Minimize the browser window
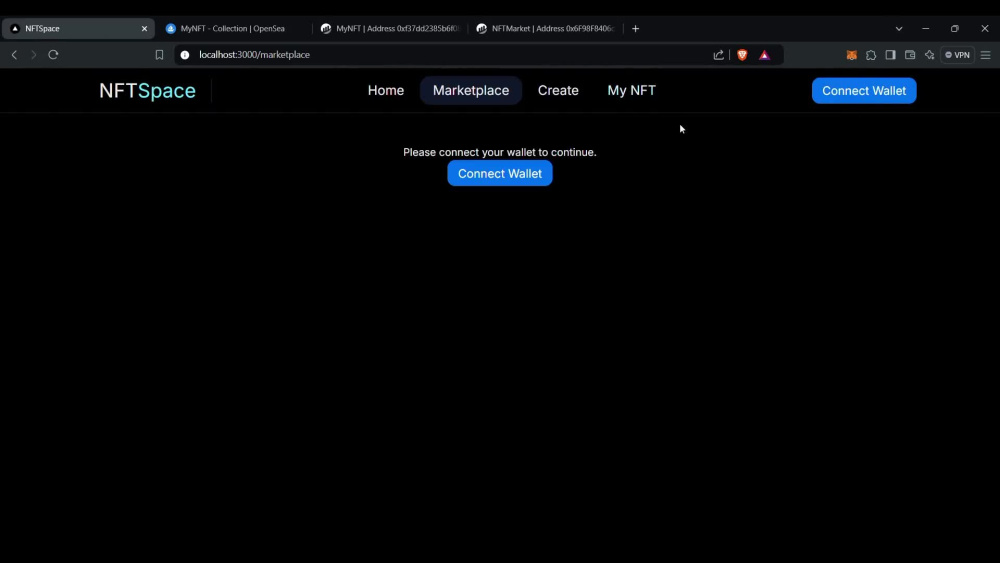 coord(925,28)
